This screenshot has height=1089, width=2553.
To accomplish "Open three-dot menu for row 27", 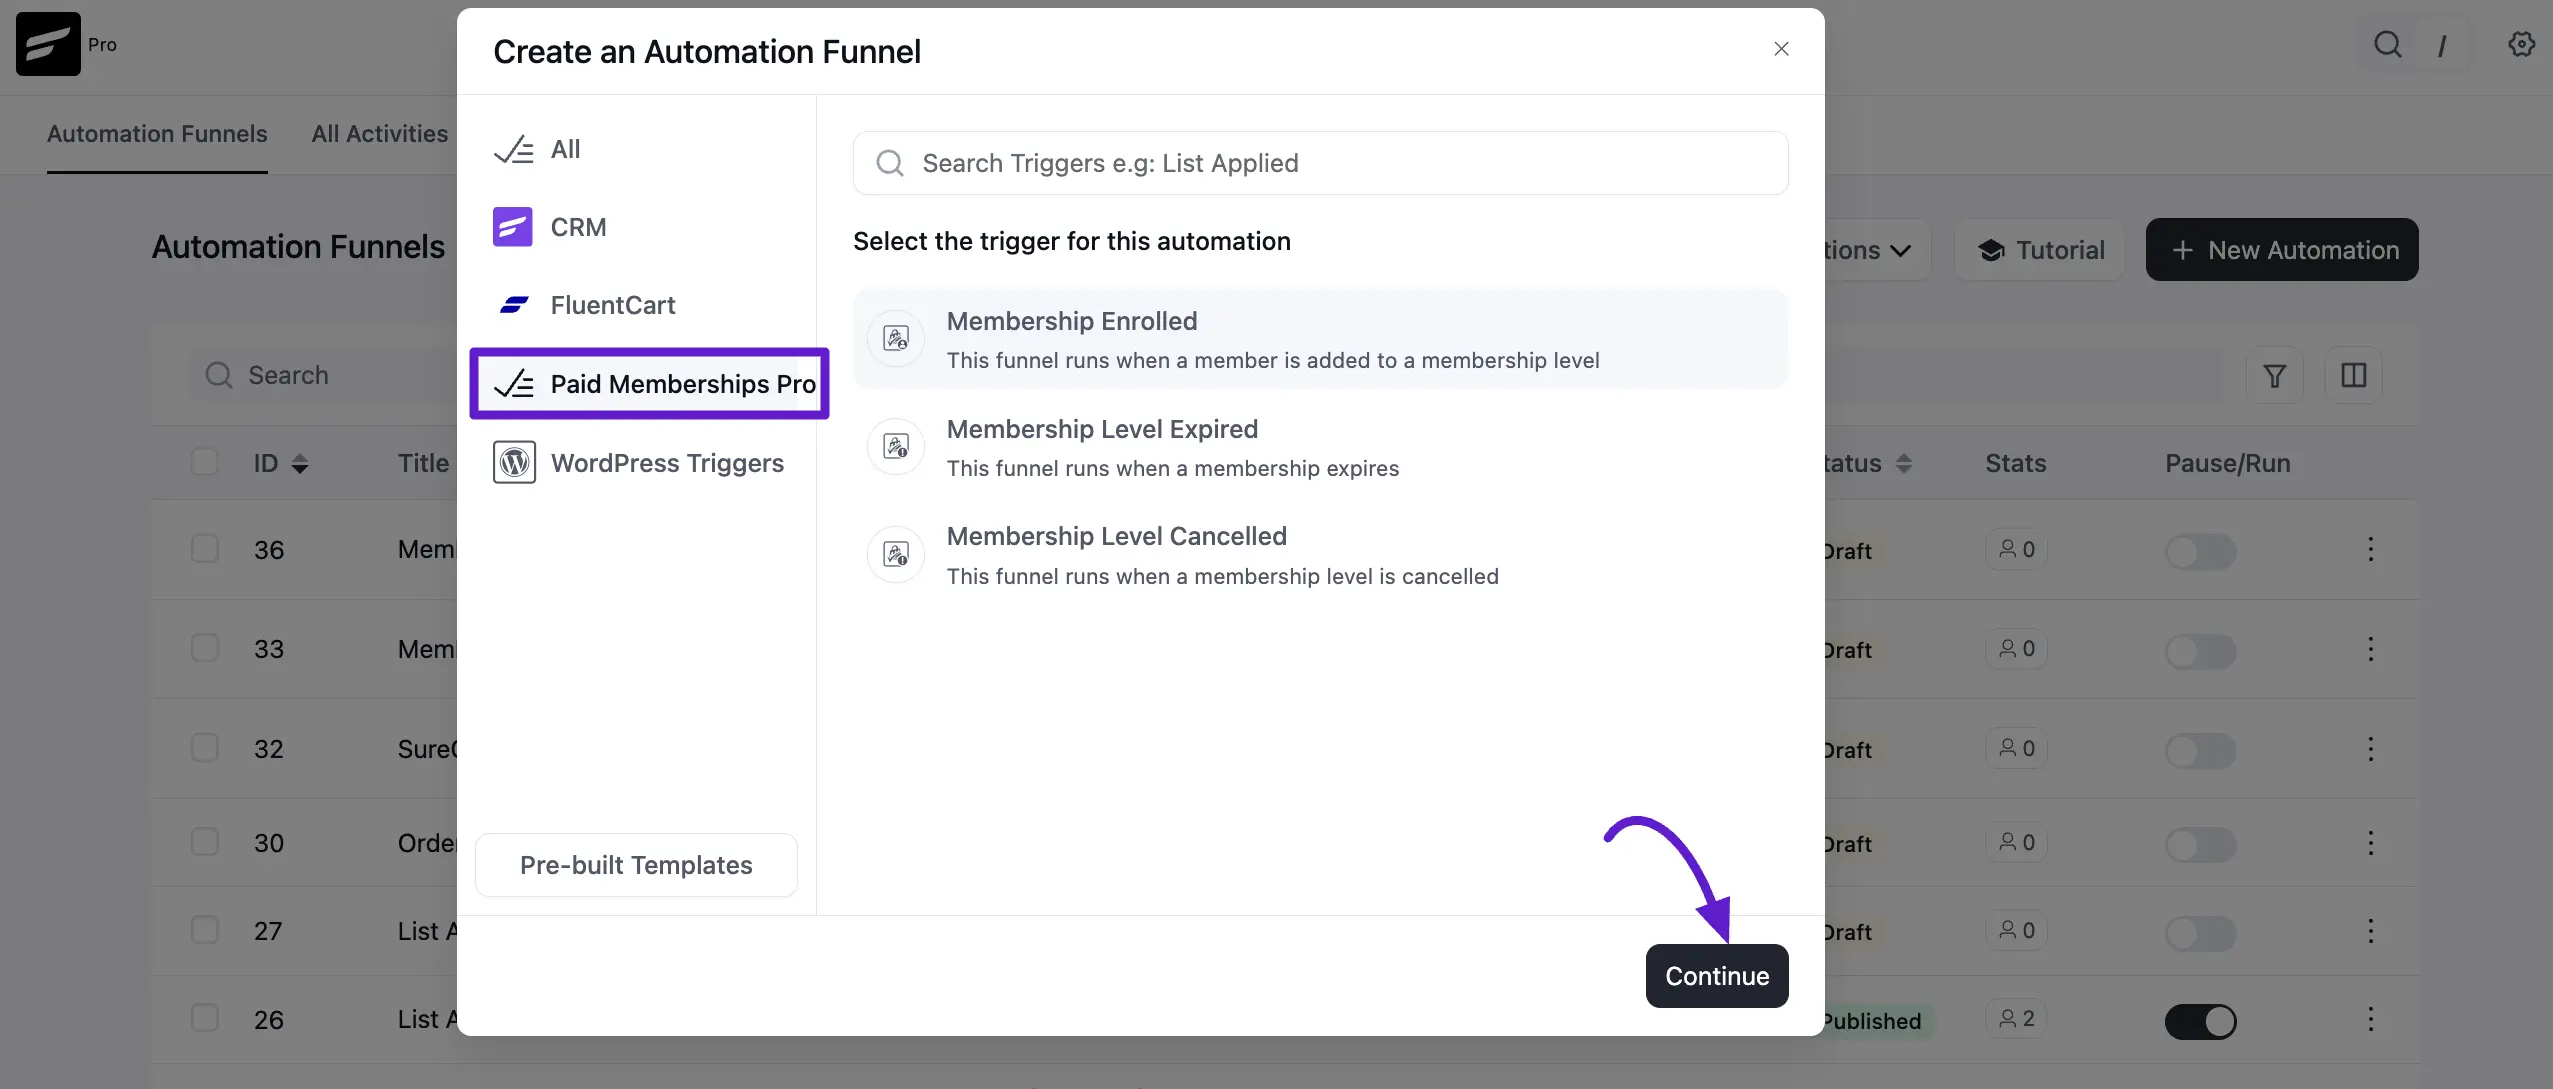I will (2370, 931).
